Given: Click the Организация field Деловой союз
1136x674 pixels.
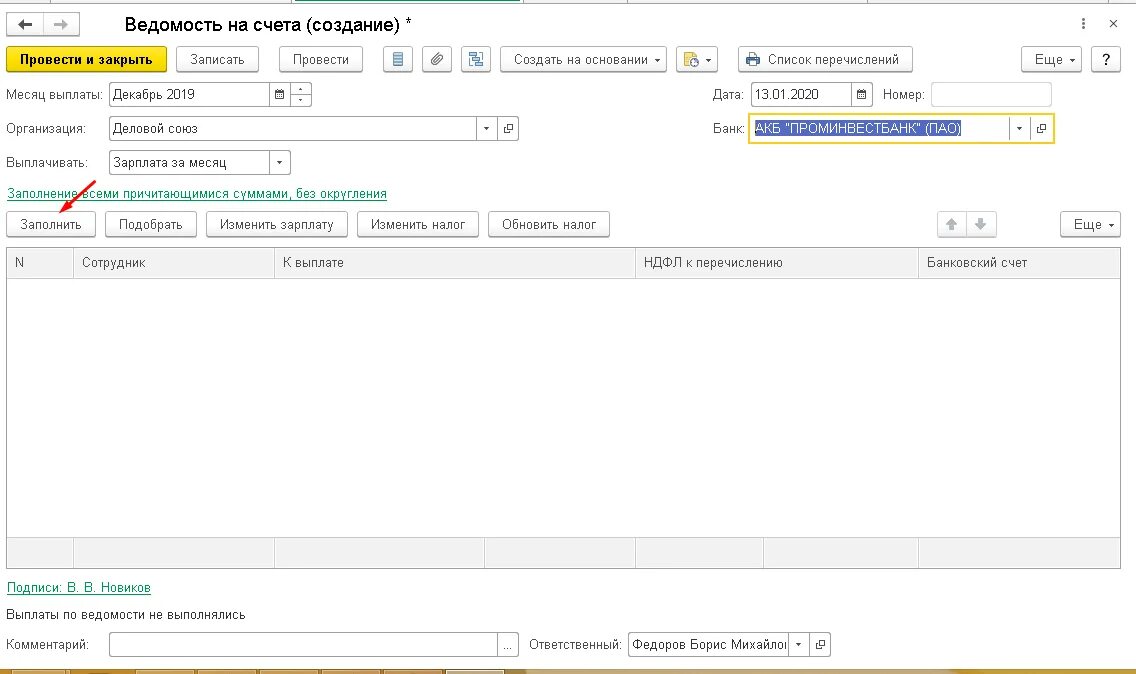Looking at the screenshot, I should 293,128.
